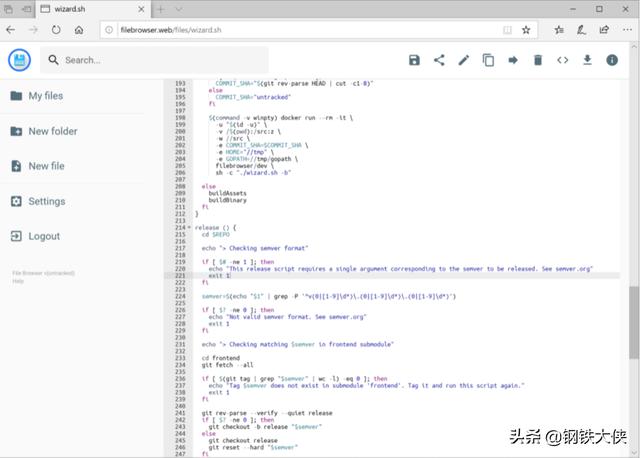This screenshot has width=640, height=458.
Task: Click the Help link in sidebar
Action: point(18,281)
